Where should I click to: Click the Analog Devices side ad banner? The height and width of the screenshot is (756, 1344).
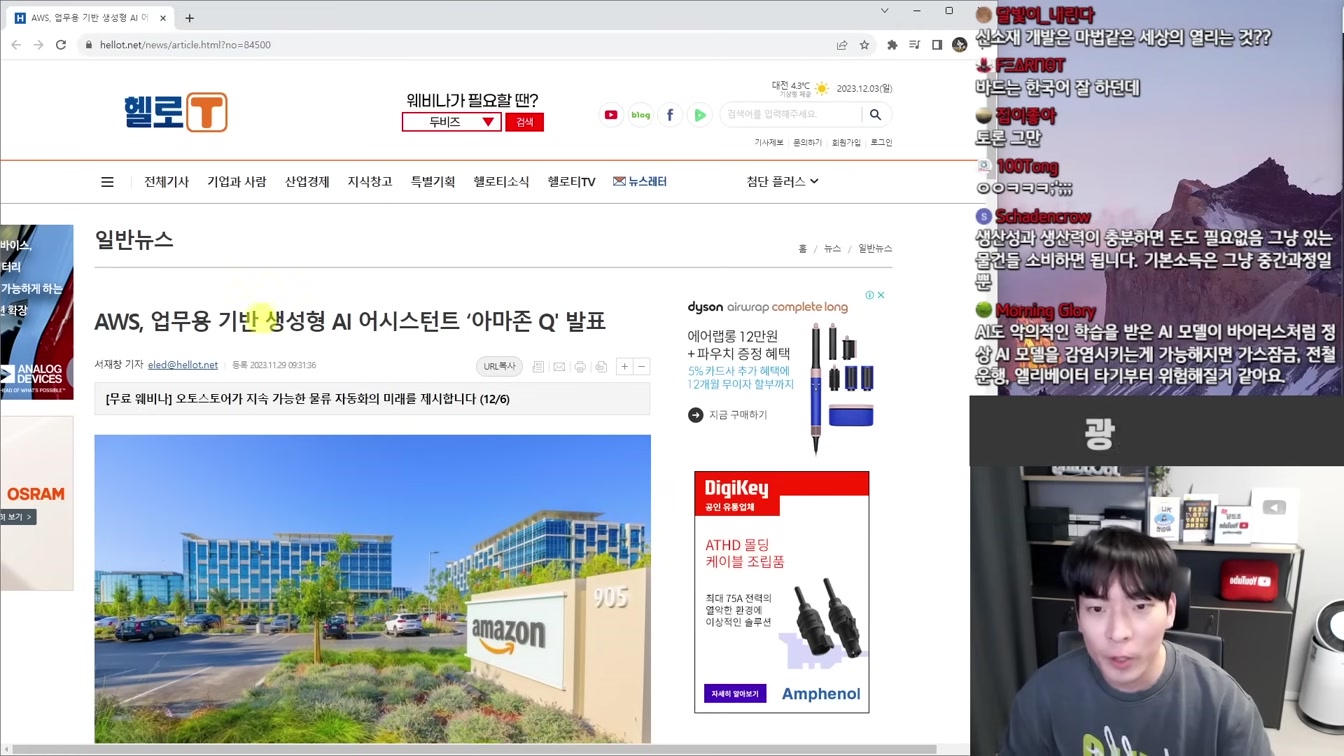click(x=36, y=312)
